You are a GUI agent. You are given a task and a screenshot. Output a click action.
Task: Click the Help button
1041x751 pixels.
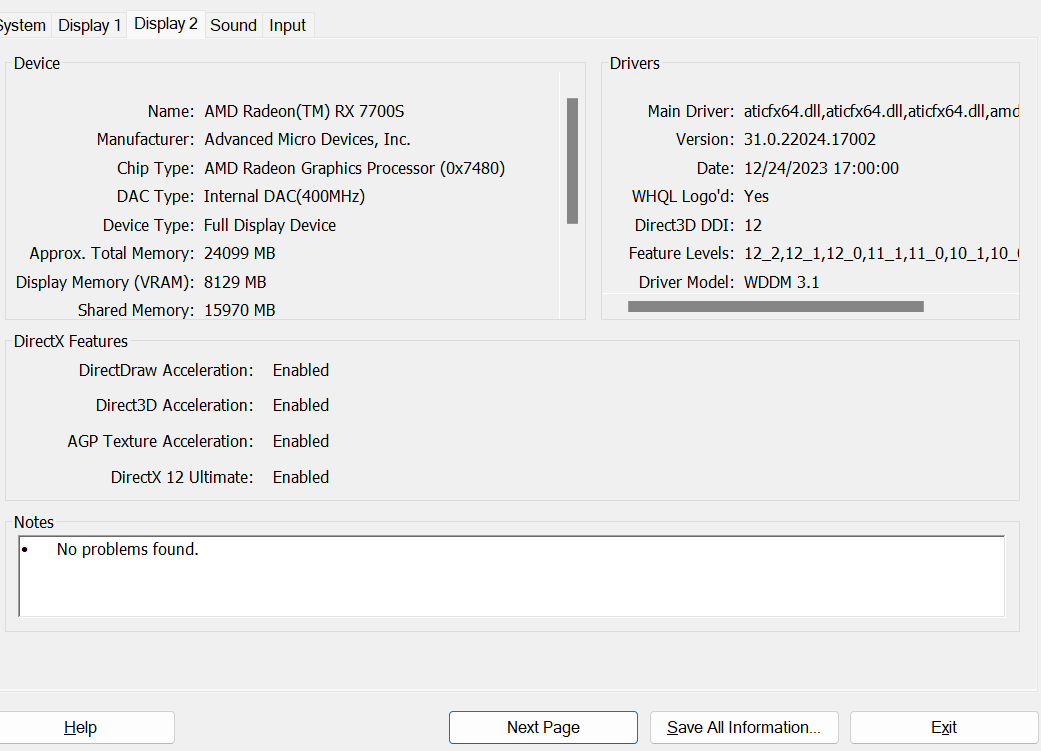click(x=80, y=727)
